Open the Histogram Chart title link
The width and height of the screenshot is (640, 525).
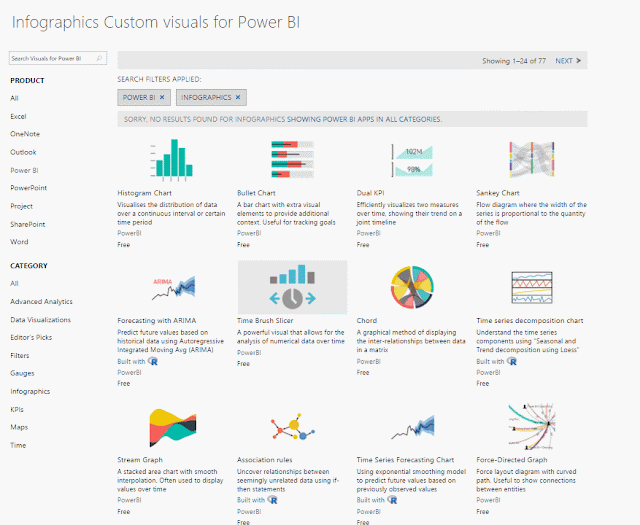(144, 193)
